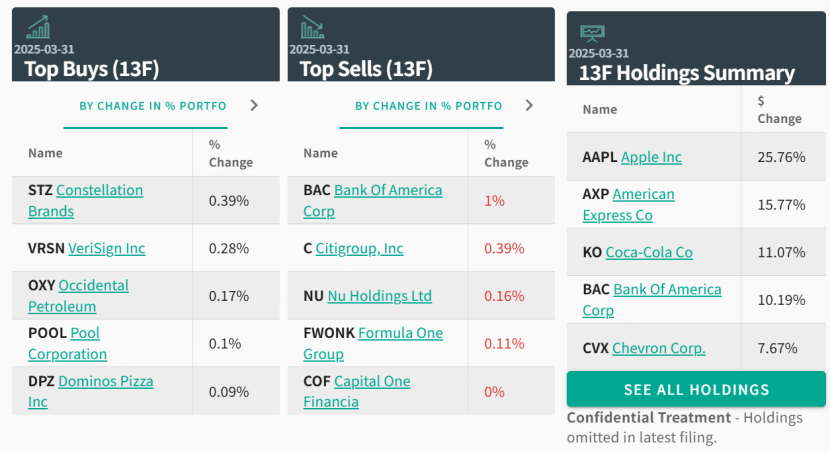Open the Formula One Group link
The width and height of the screenshot is (830, 453).
point(400,333)
